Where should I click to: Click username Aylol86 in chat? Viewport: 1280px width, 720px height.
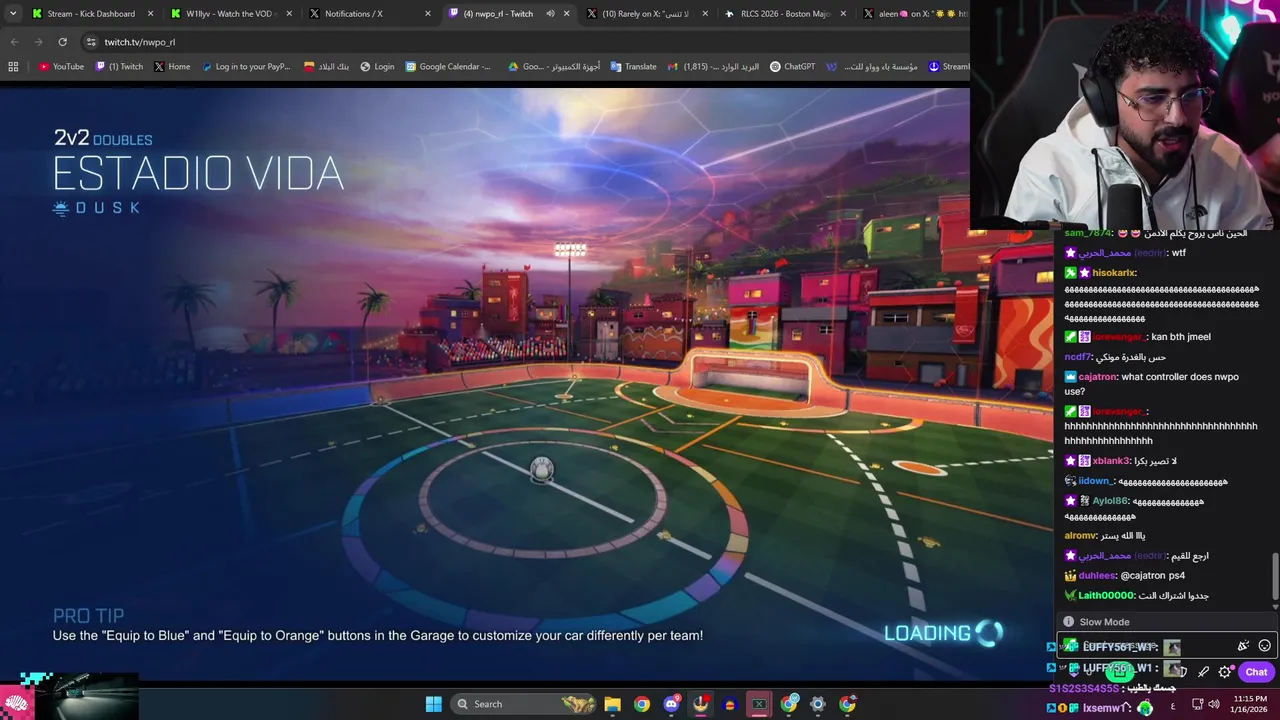1110,501
